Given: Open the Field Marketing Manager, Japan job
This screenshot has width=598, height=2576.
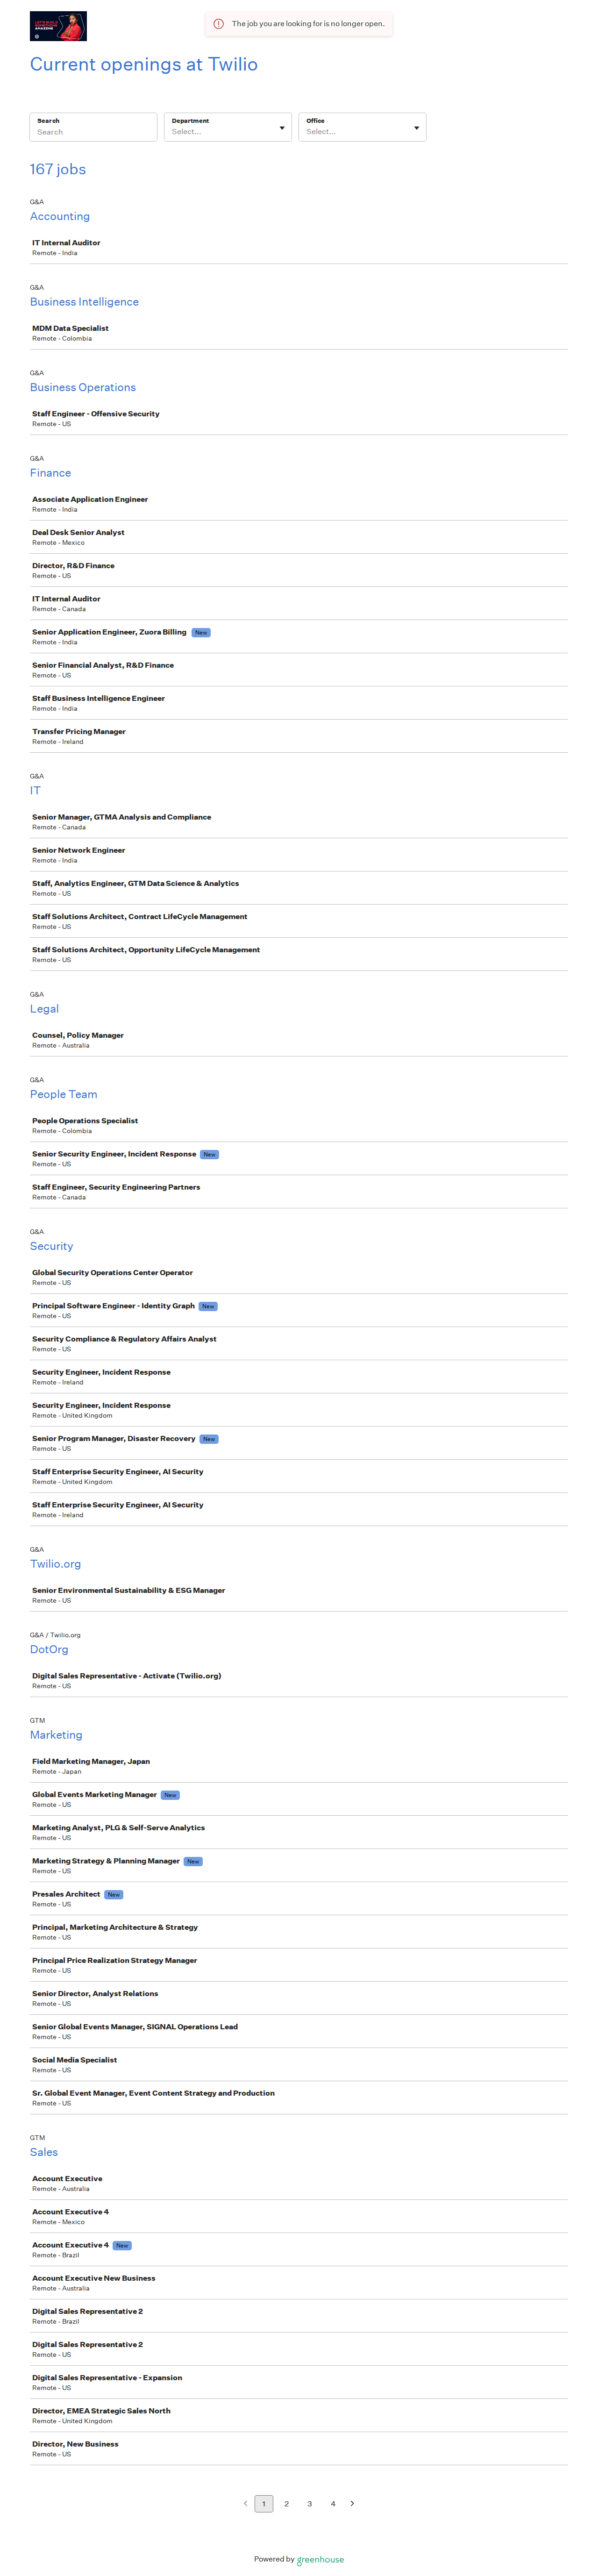Looking at the screenshot, I should coord(299,1766).
